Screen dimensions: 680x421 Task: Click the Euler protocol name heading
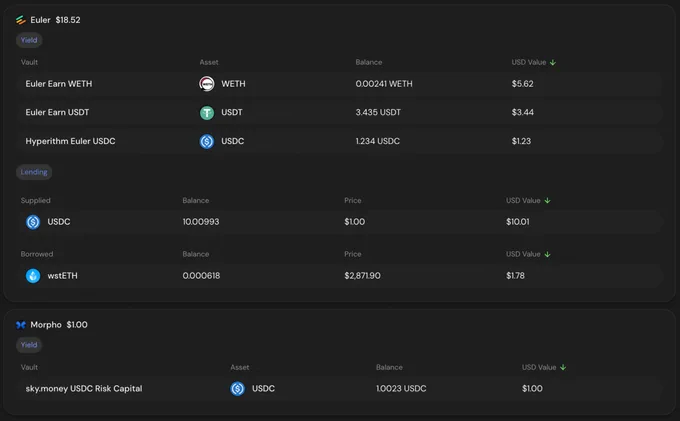40,20
